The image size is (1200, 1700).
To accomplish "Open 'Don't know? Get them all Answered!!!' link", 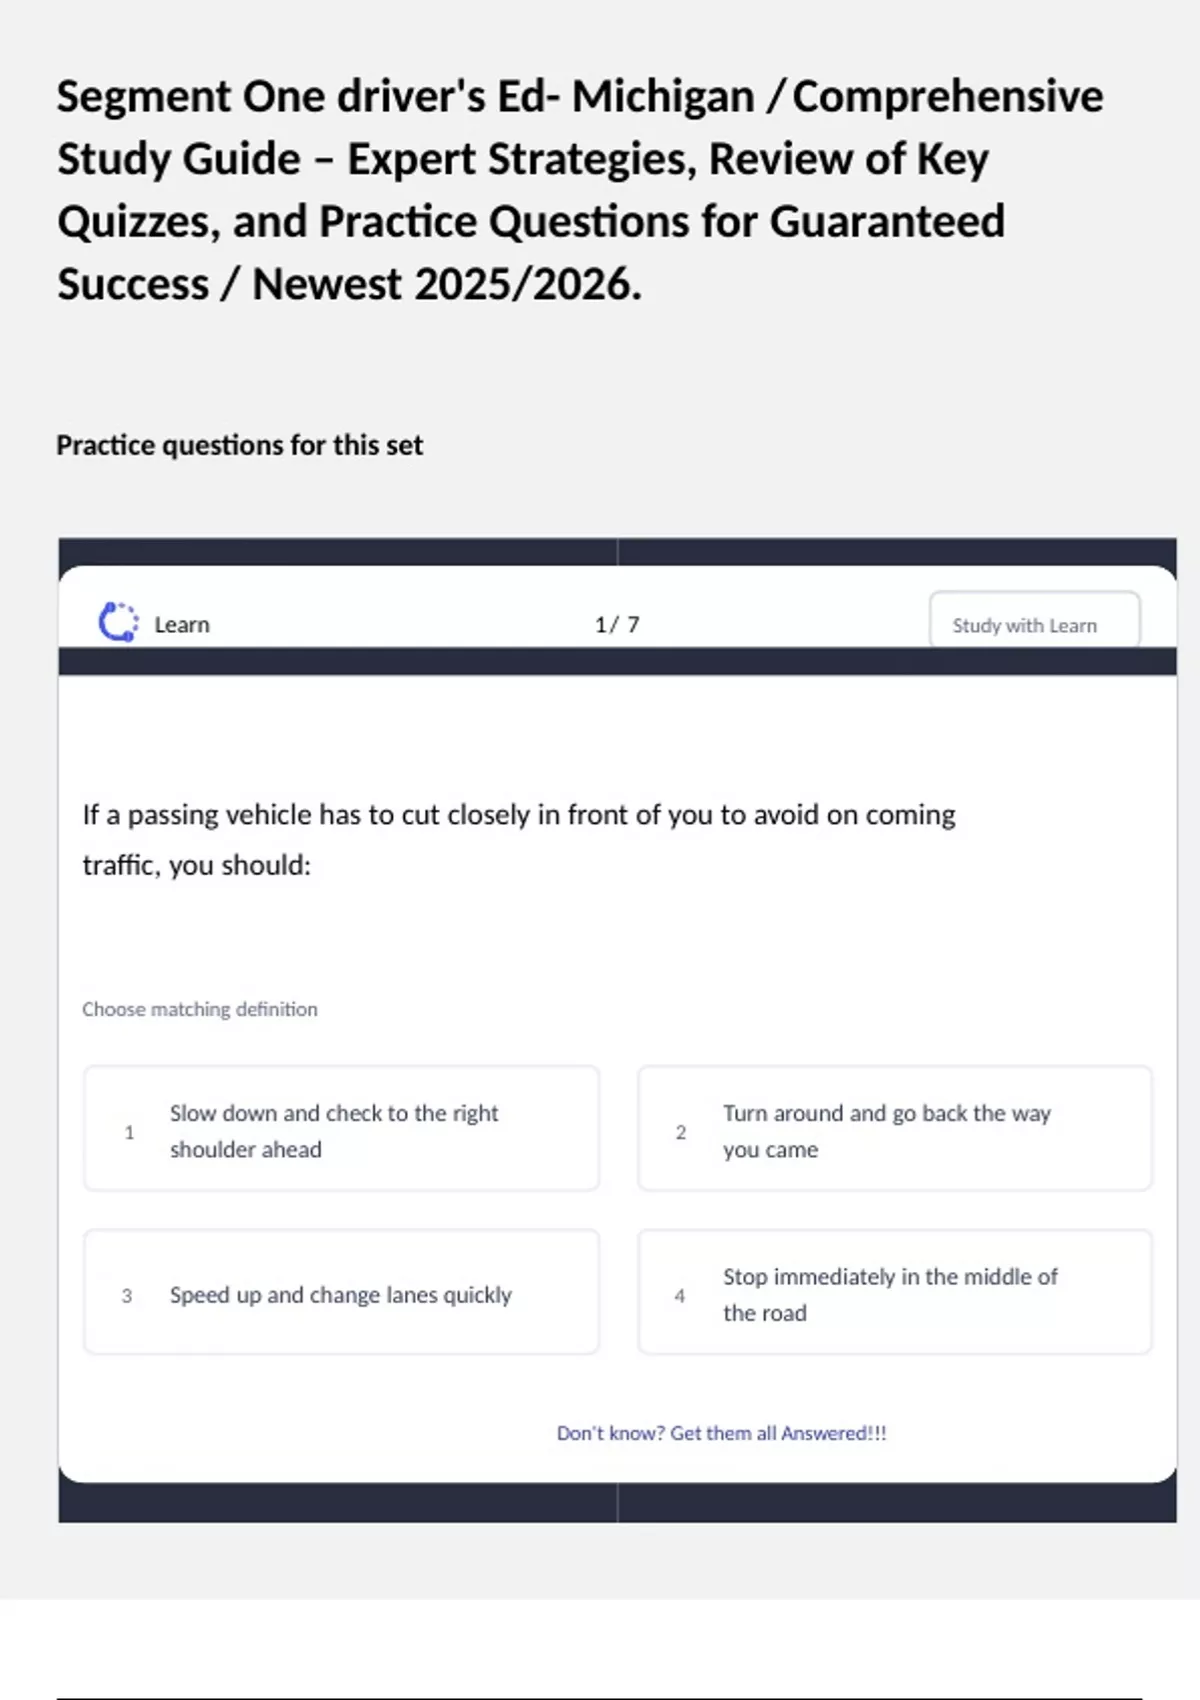I will click(721, 1433).
